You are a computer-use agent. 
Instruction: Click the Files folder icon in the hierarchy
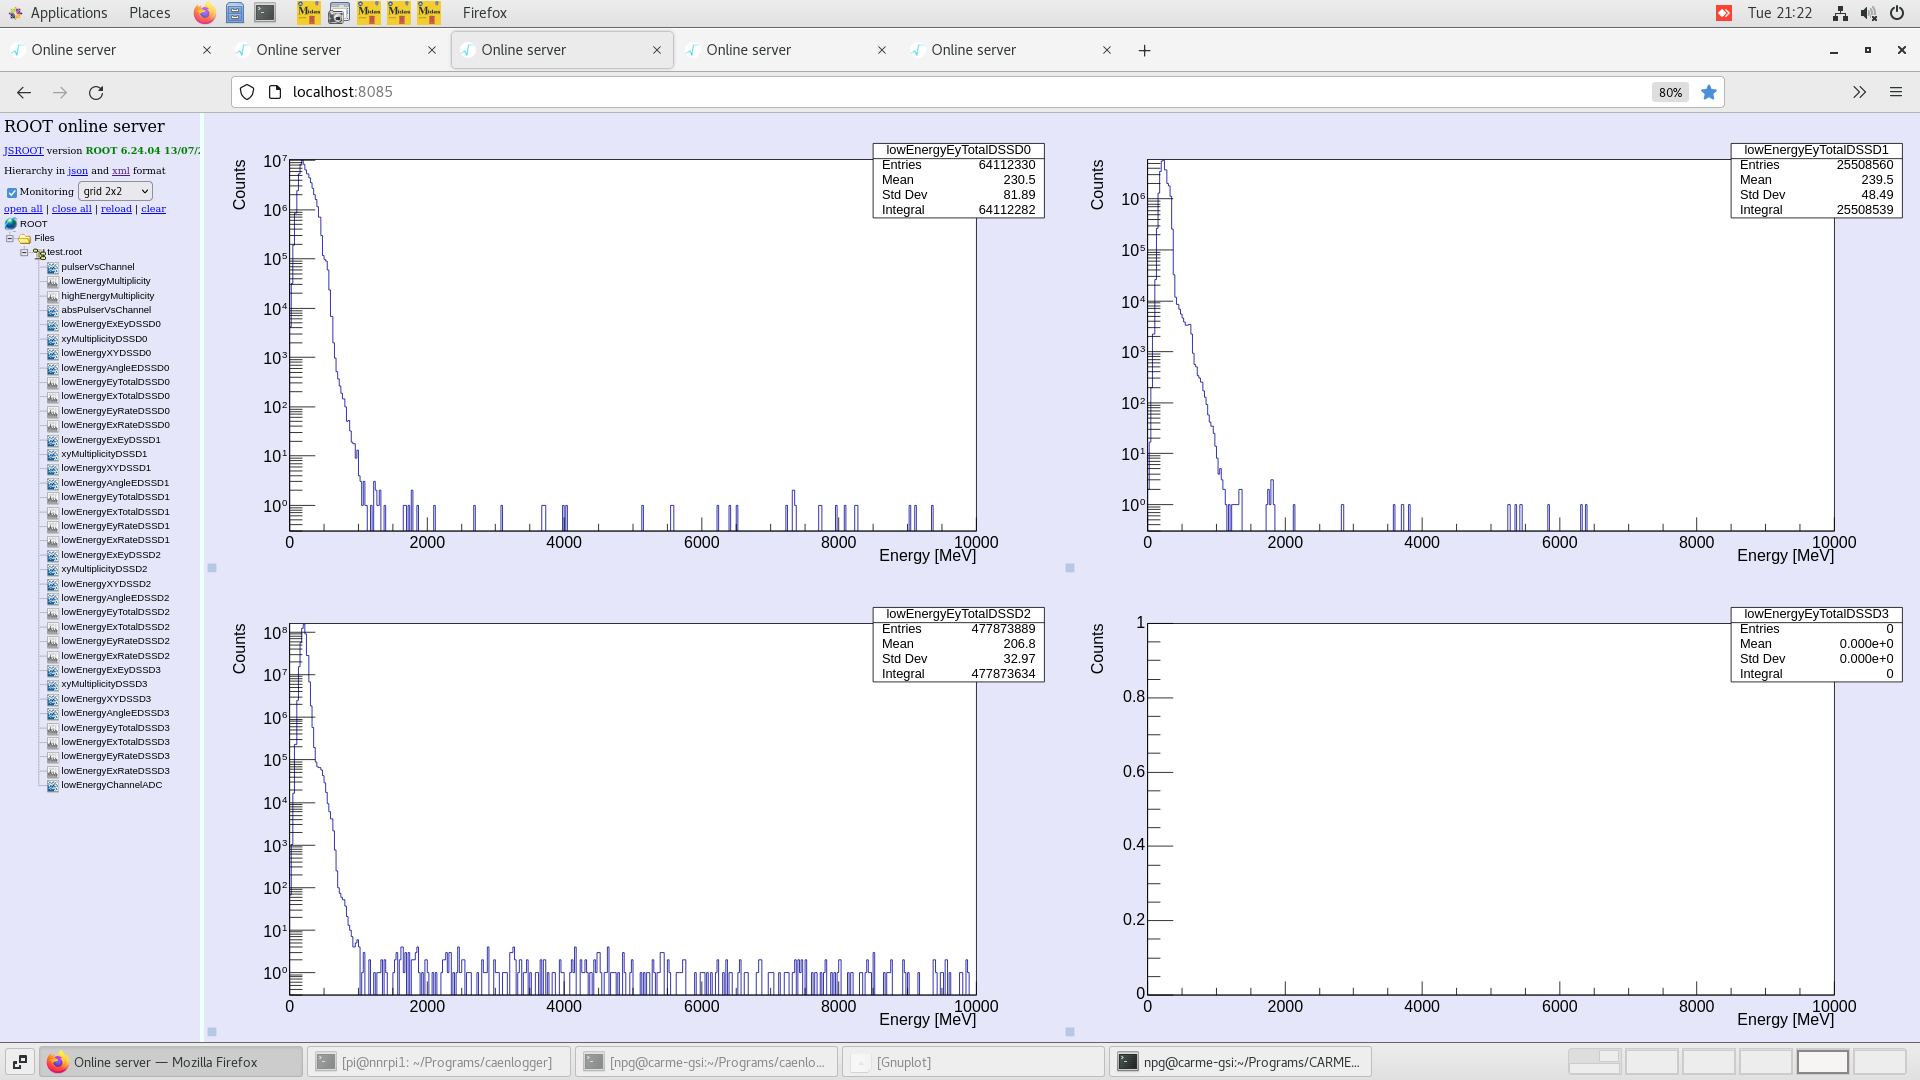[x=25, y=238]
